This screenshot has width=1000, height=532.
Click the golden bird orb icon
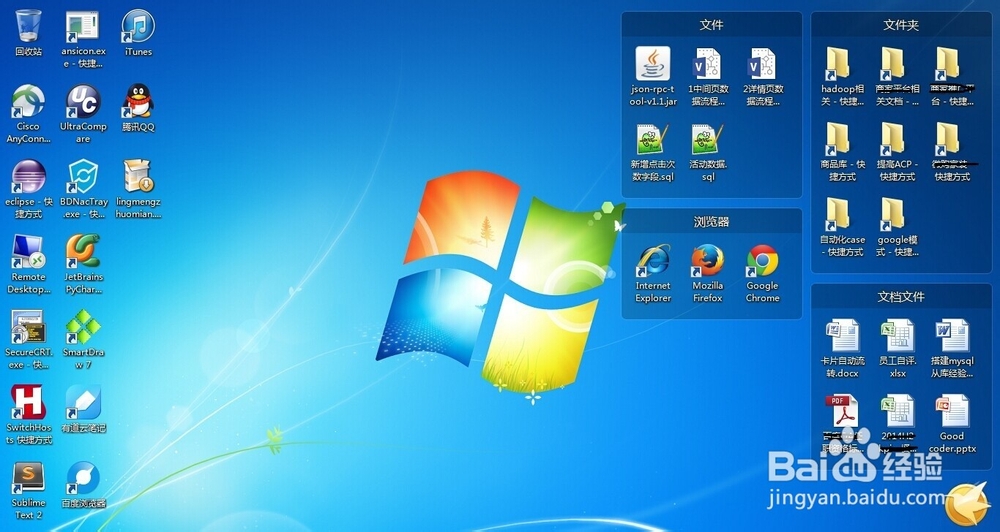coord(967,503)
